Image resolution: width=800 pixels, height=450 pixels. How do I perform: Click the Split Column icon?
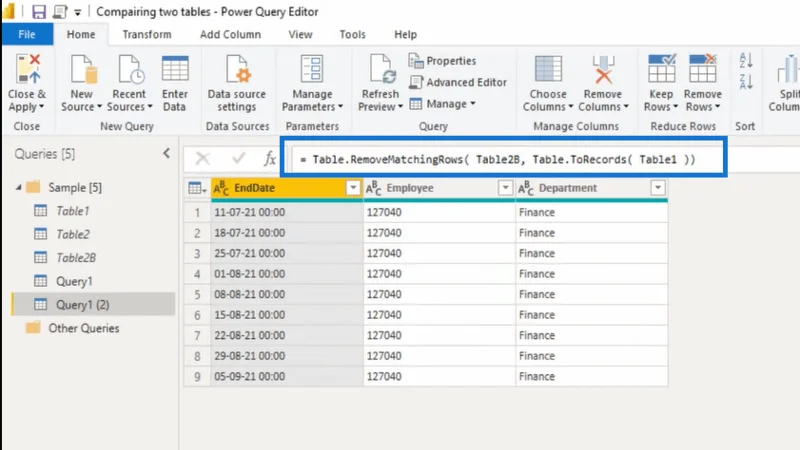788,69
